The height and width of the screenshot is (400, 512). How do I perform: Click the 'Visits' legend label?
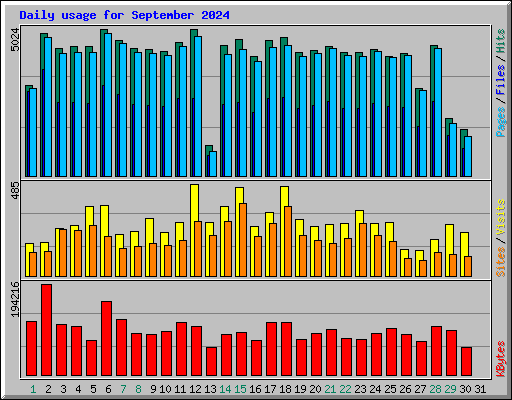(x=501, y=217)
